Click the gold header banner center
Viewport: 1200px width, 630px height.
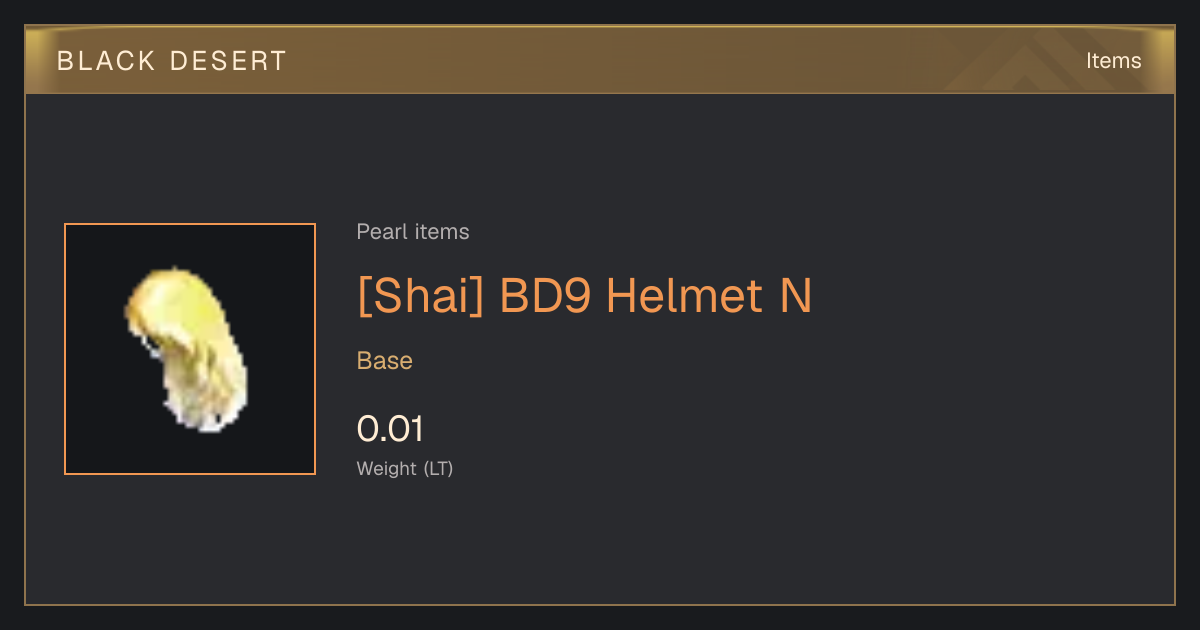[600, 60]
